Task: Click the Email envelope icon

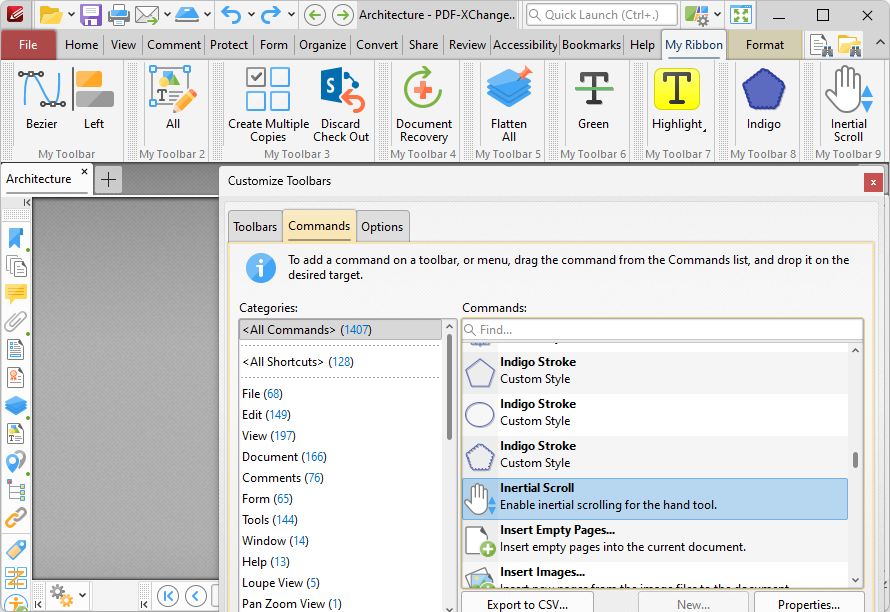Action: (x=146, y=15)
